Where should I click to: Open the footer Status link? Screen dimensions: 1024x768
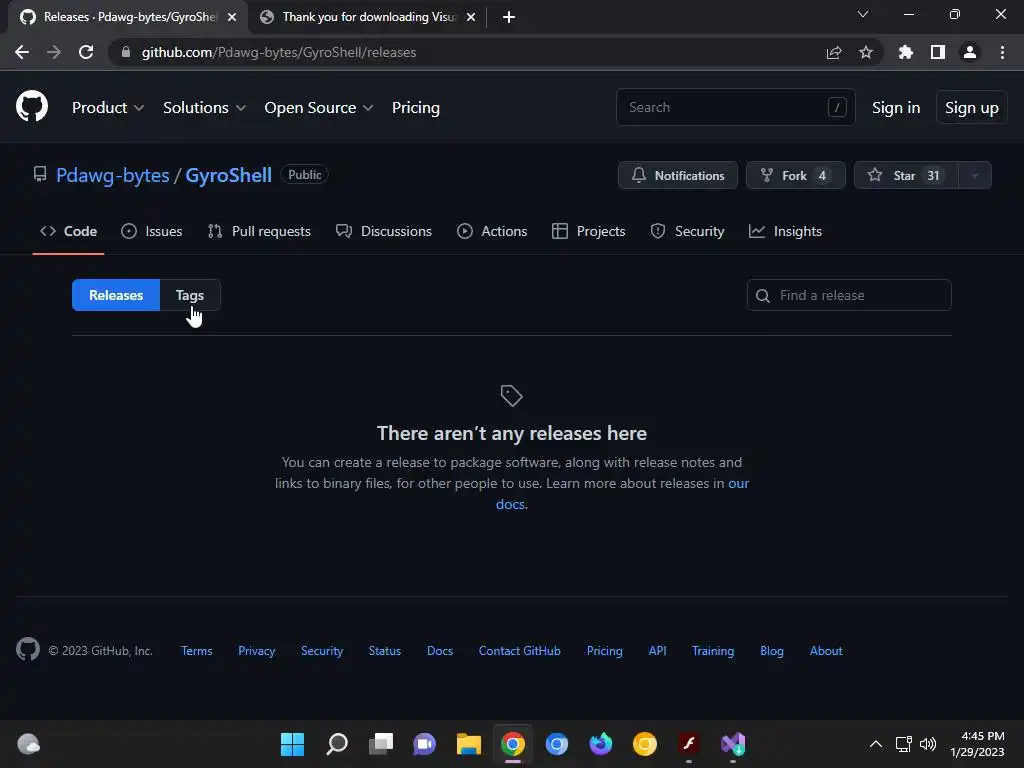(x=385, y=650)
